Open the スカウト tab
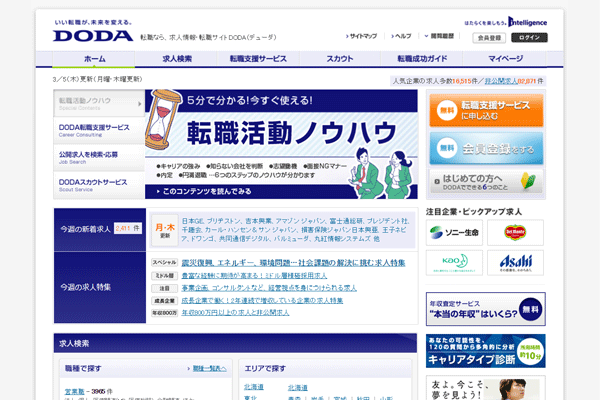The image size is (600, 400). coord(340,59)
